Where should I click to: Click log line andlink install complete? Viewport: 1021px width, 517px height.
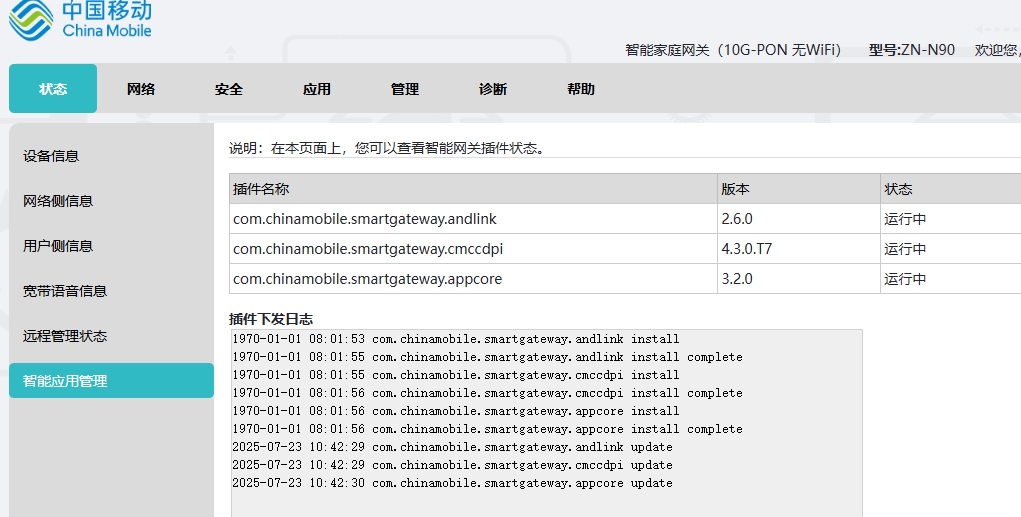(x=487, y=357)
